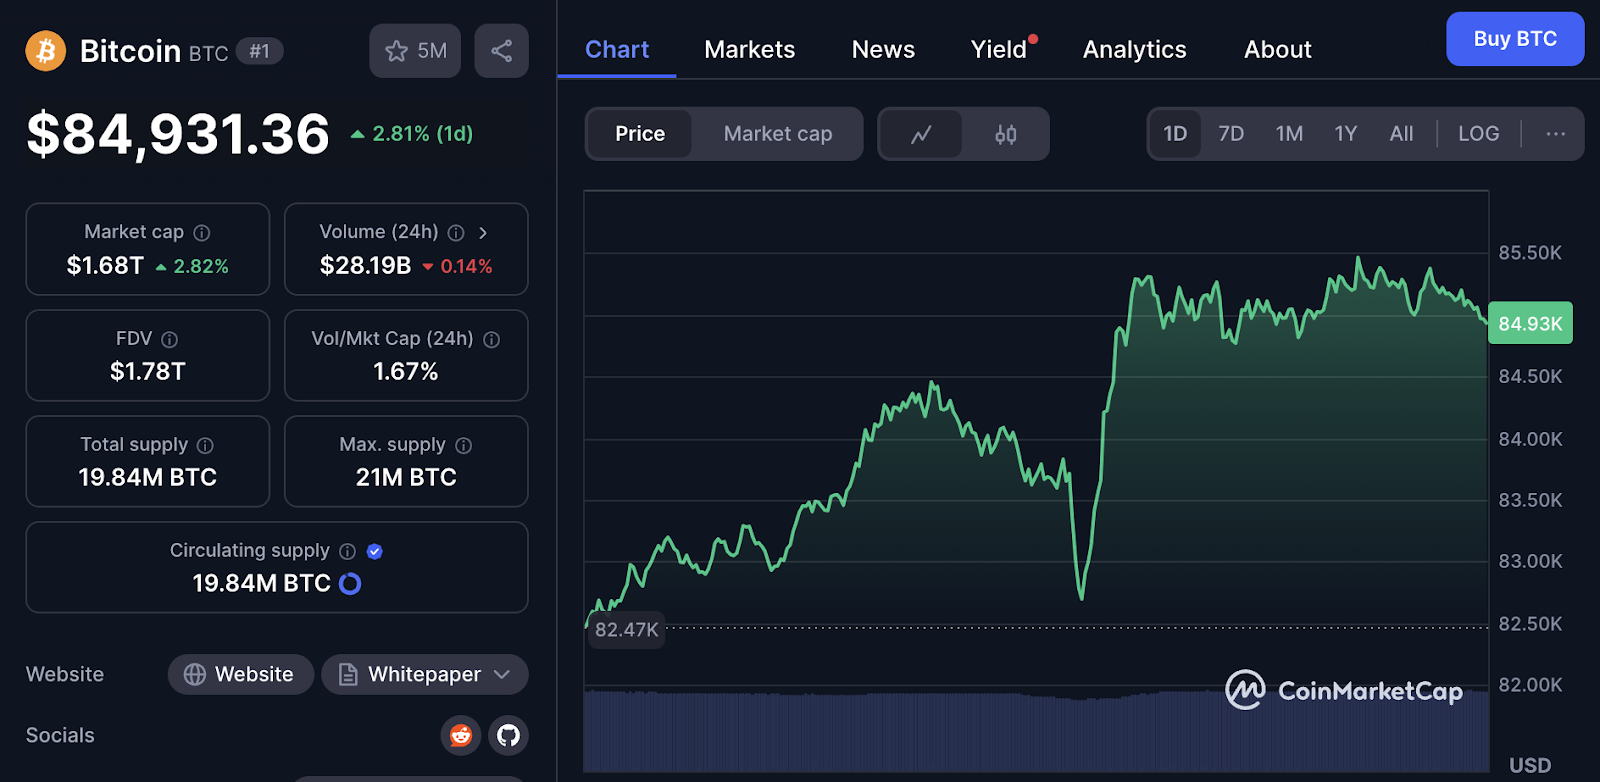This screenshot has width=1600, height=782.
Task: Click the share icon button
Action: pos(501,51)
